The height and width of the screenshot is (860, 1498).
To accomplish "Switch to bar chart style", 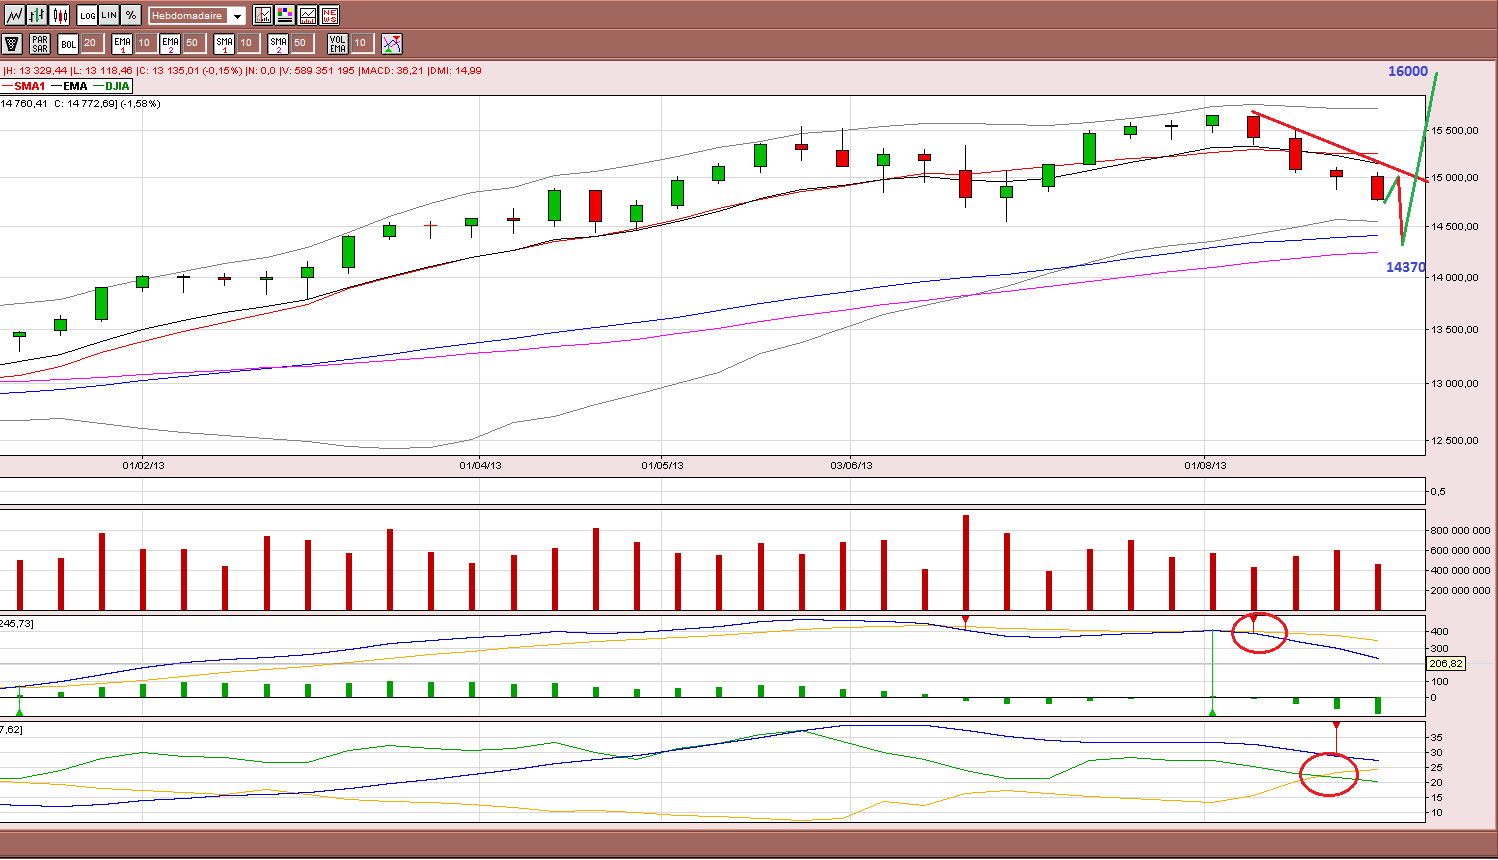I will point(37,16).
